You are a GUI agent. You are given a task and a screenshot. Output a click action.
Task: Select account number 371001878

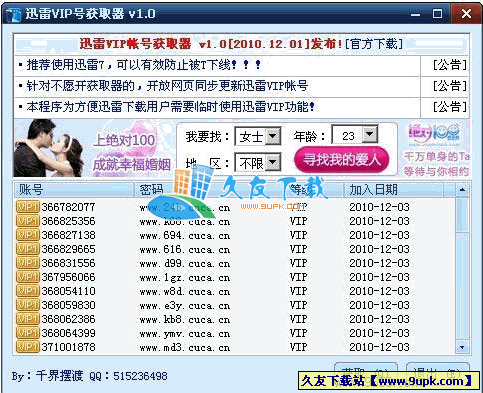coord(68,347)
